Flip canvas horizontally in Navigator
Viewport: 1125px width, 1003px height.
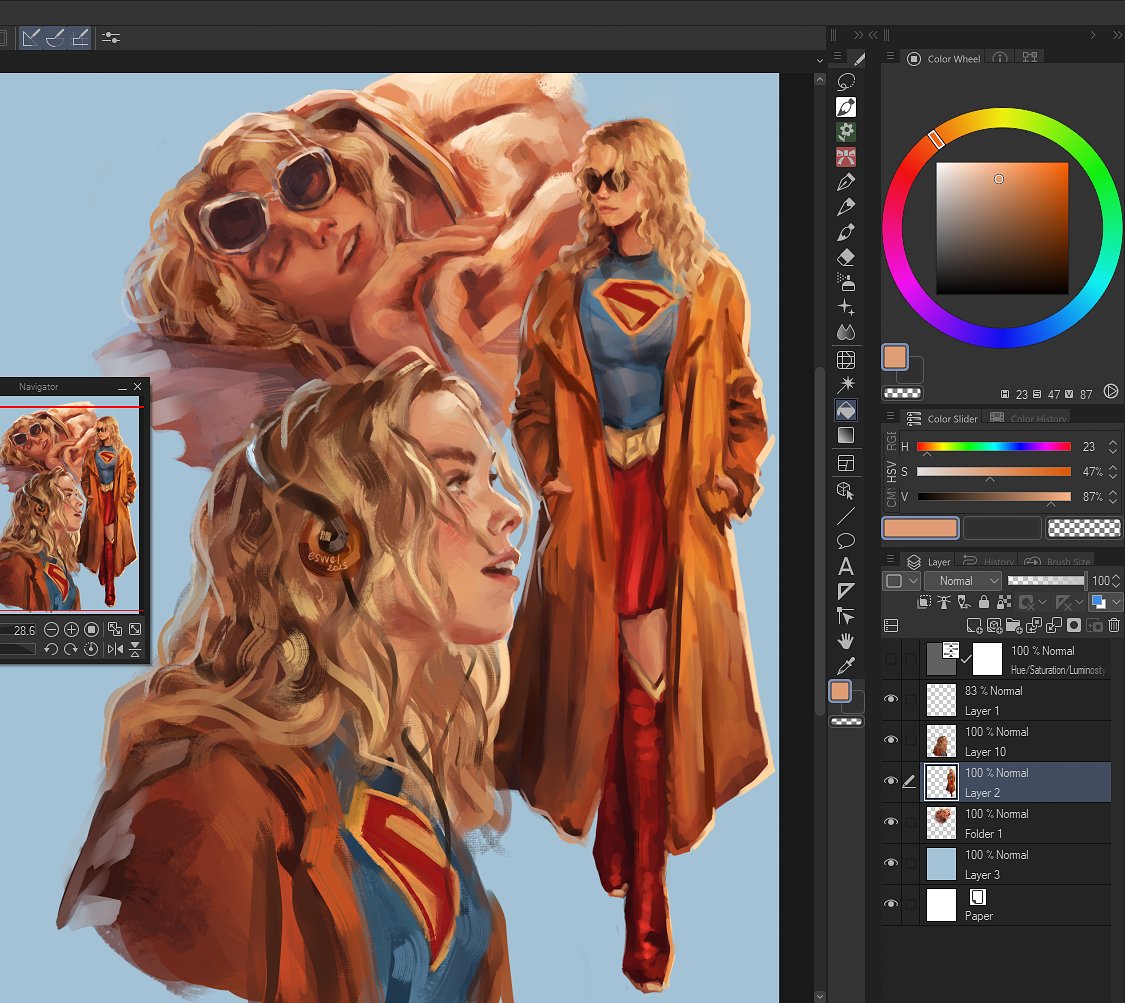coord(114,649)
